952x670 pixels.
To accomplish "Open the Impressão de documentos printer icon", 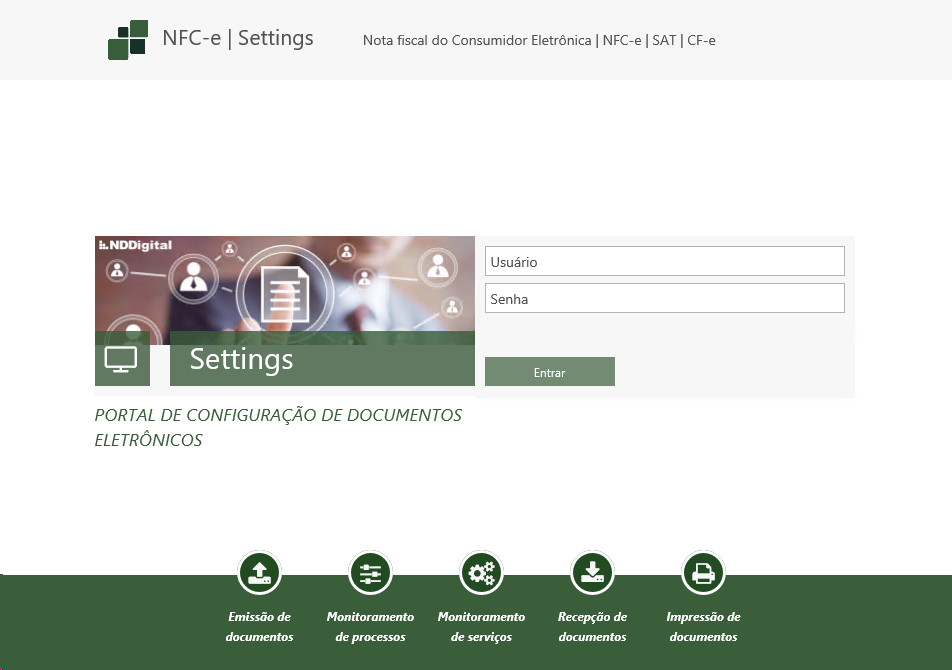I will 703,574.
